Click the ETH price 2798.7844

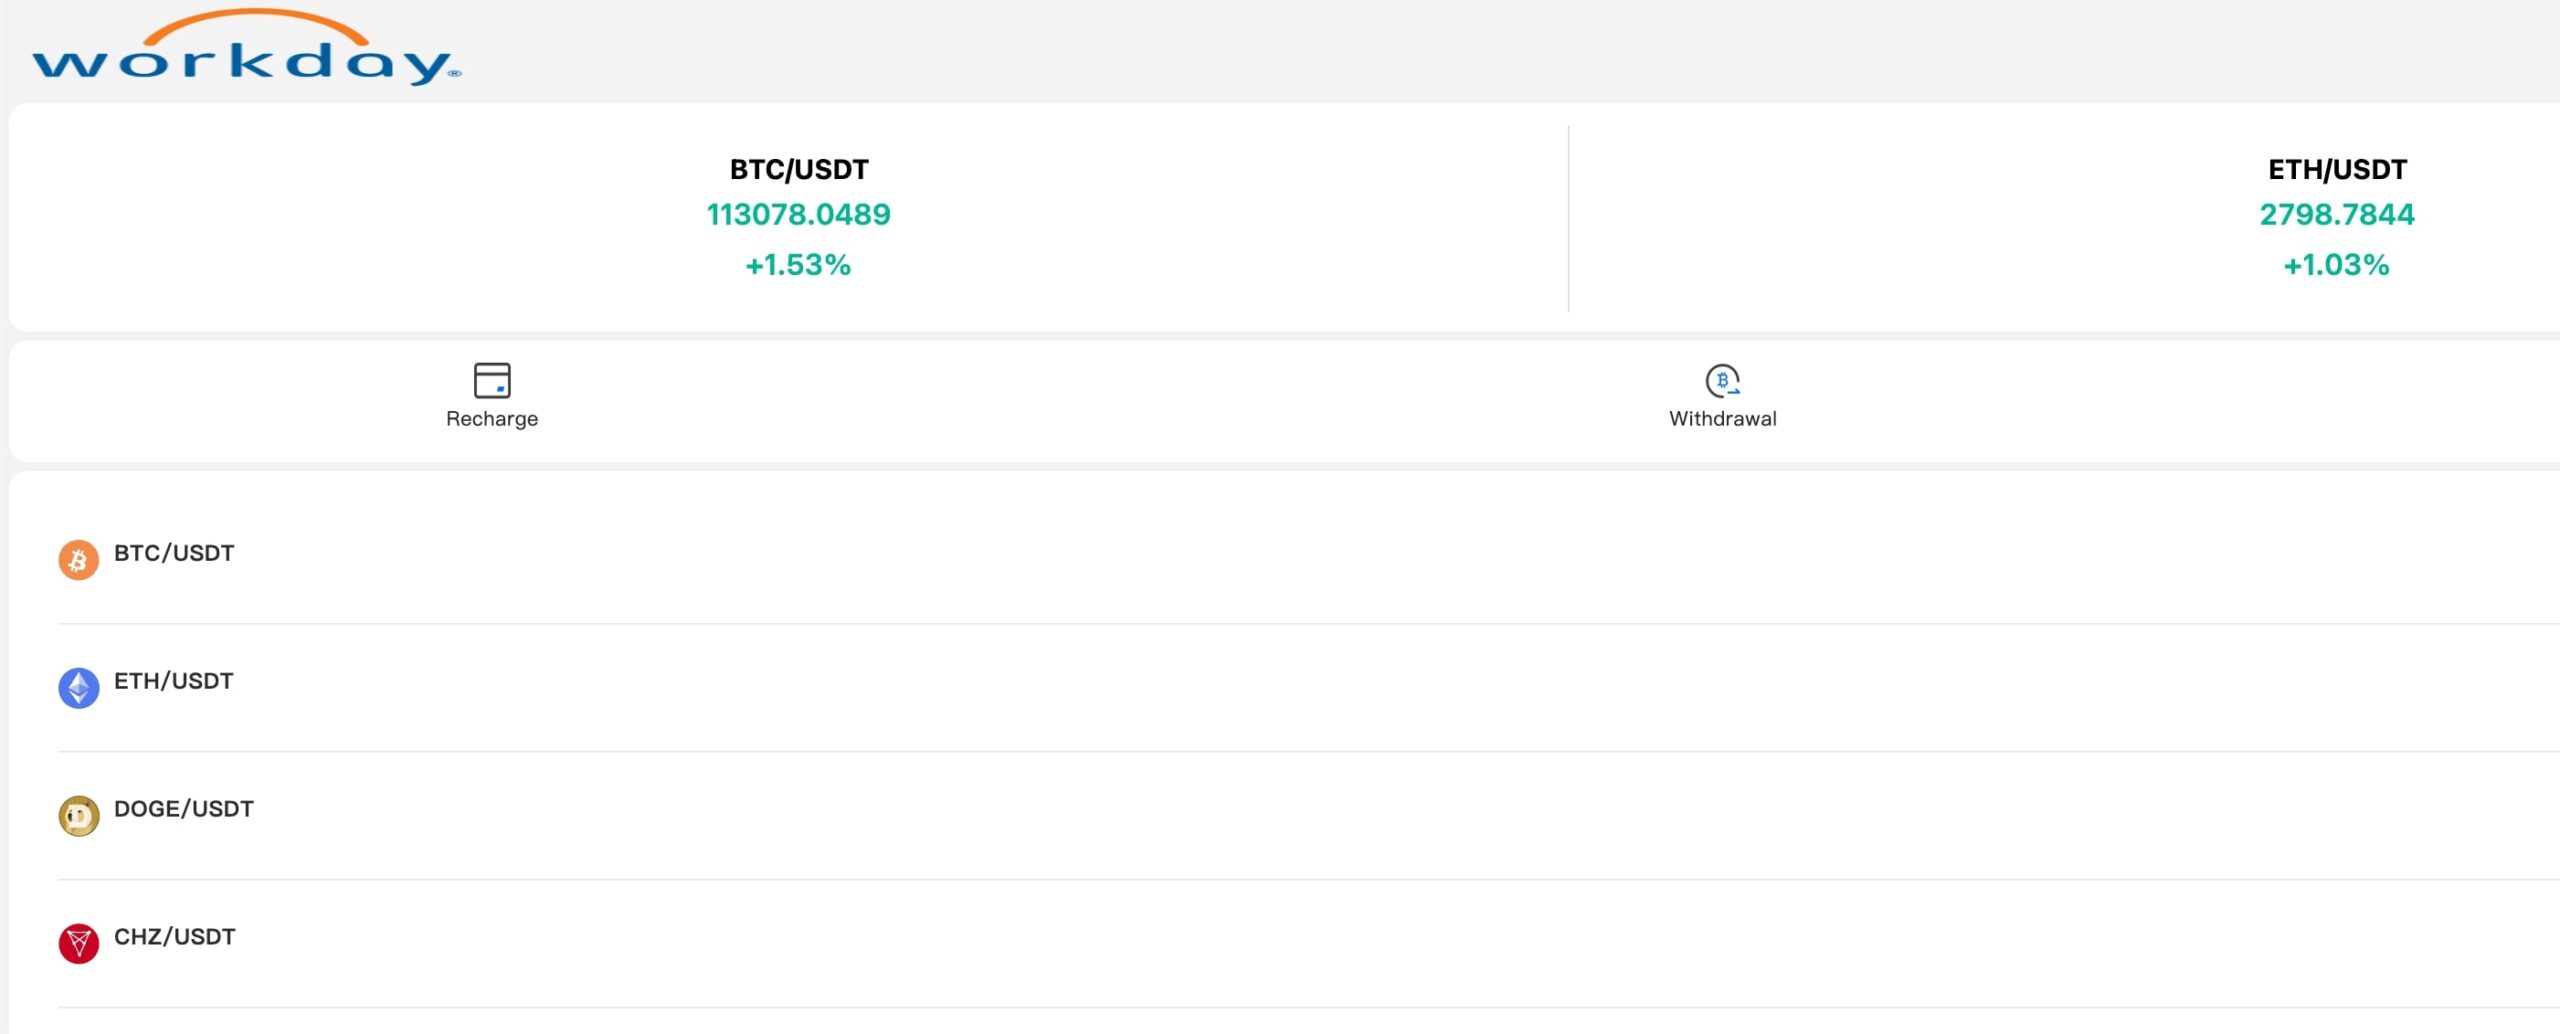coord(2337,215)
